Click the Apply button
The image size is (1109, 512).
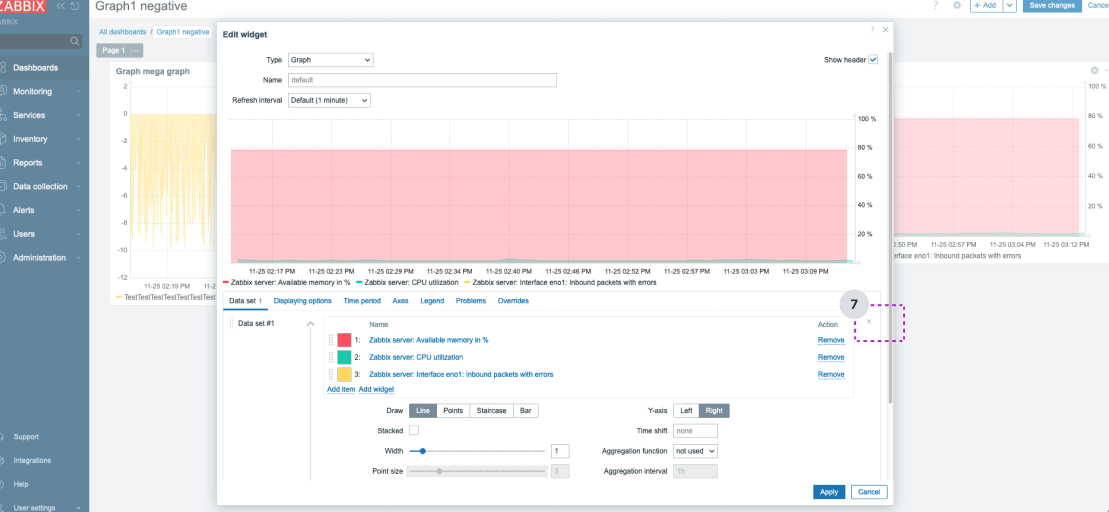click(829, 492)
